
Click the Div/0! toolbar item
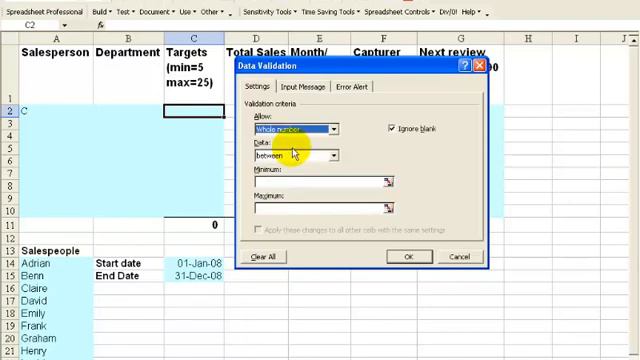point(448,12)
